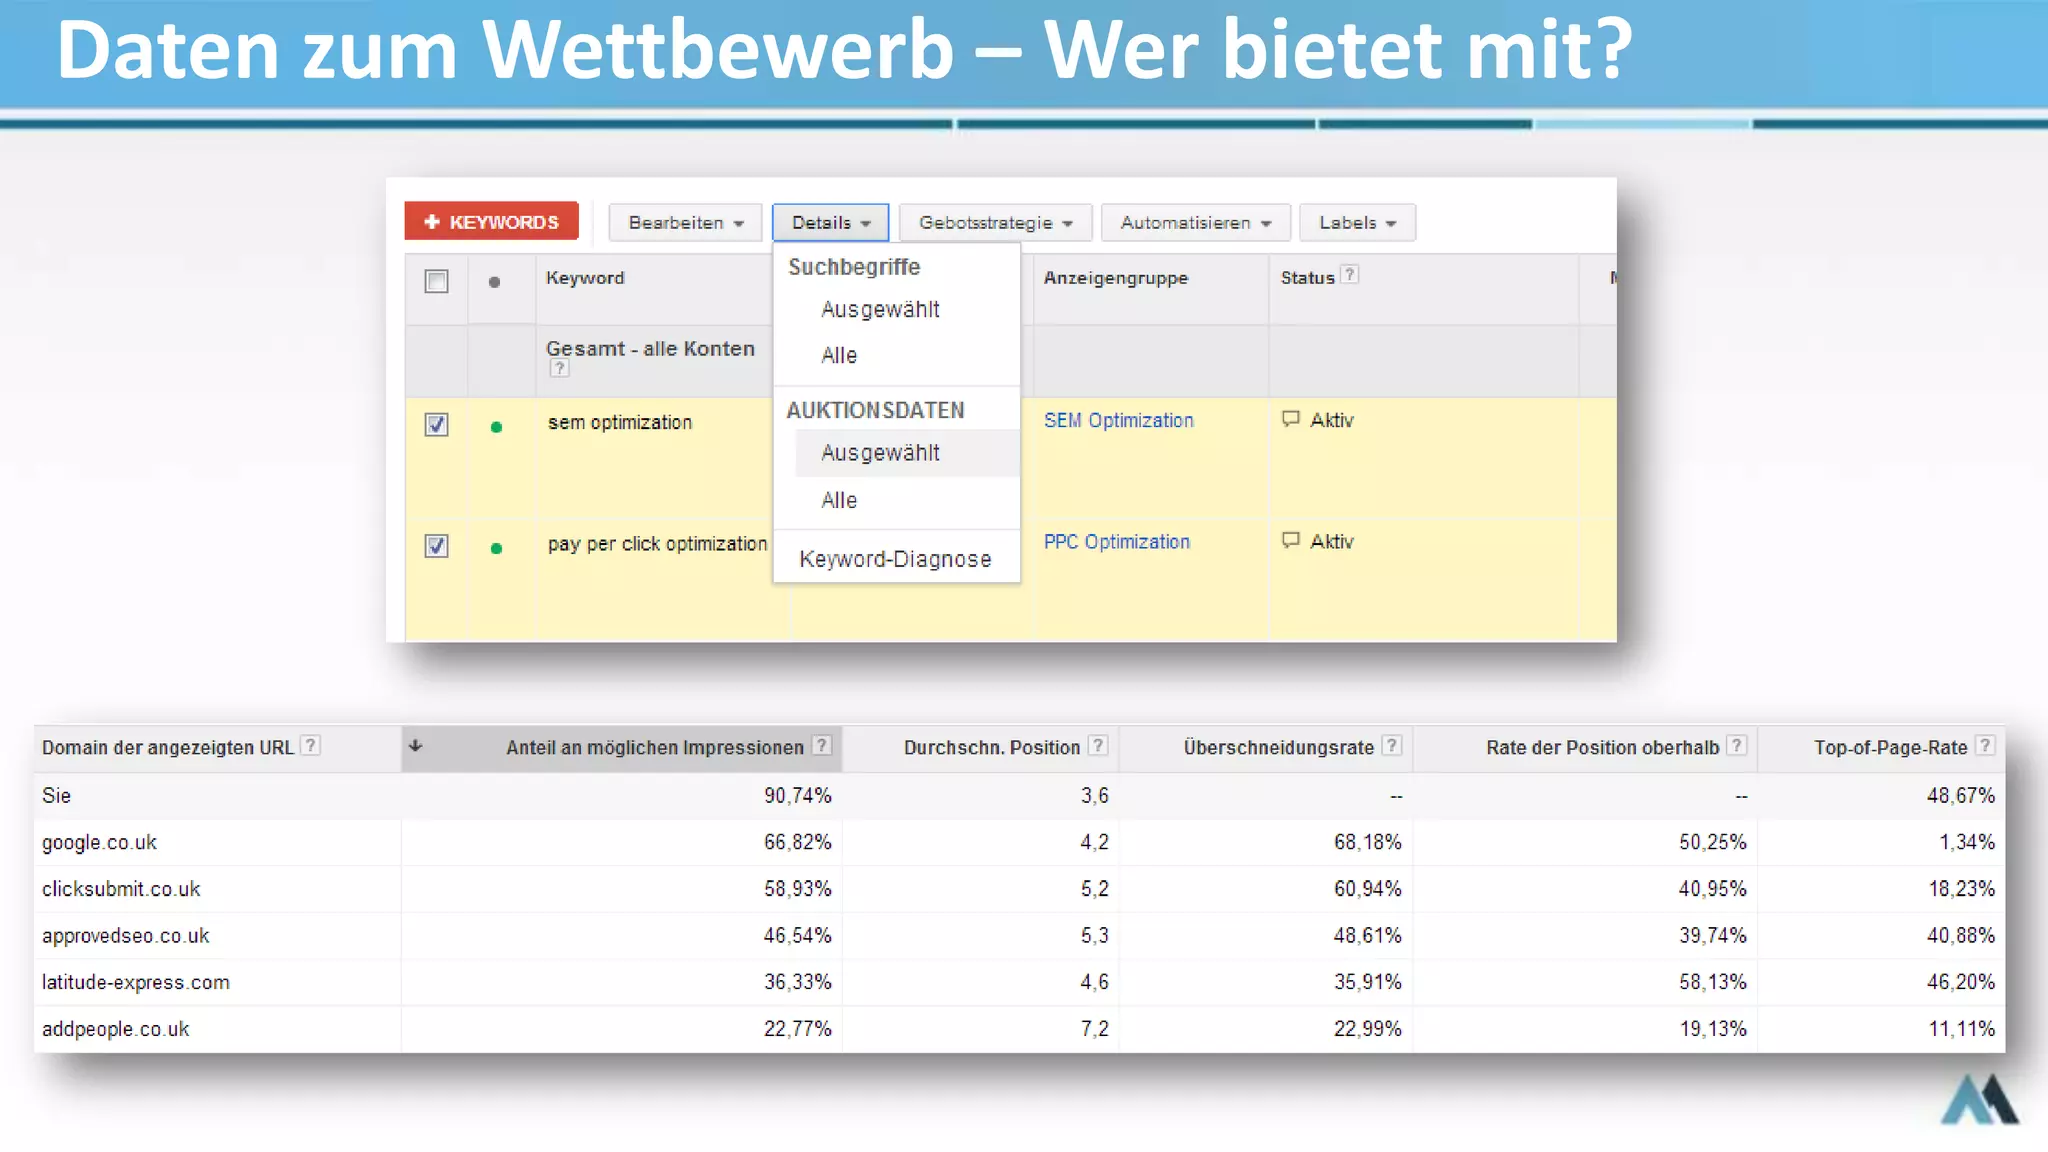This screenshot has height=1152, width=2048.
Task: Uncheck the pay per click optimization checkbox
Action: point(436,545)
